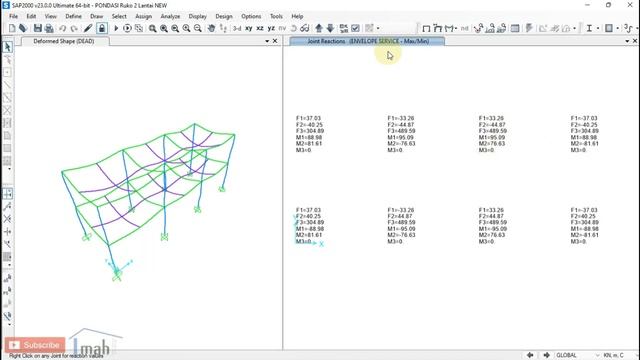Open the Options menu
Image resolution: width=640 pixels, height=360 pixels.
251,16
